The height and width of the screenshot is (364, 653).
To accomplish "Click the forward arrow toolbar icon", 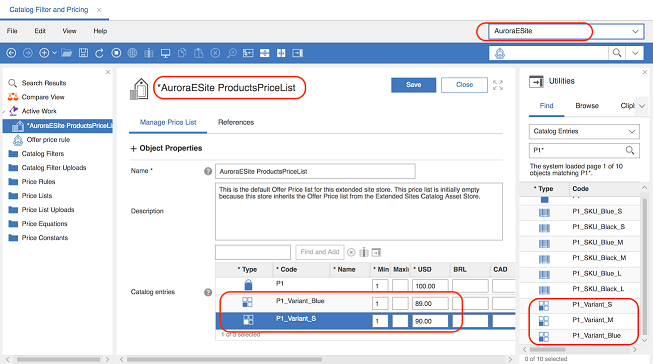I will pos(27,53).
